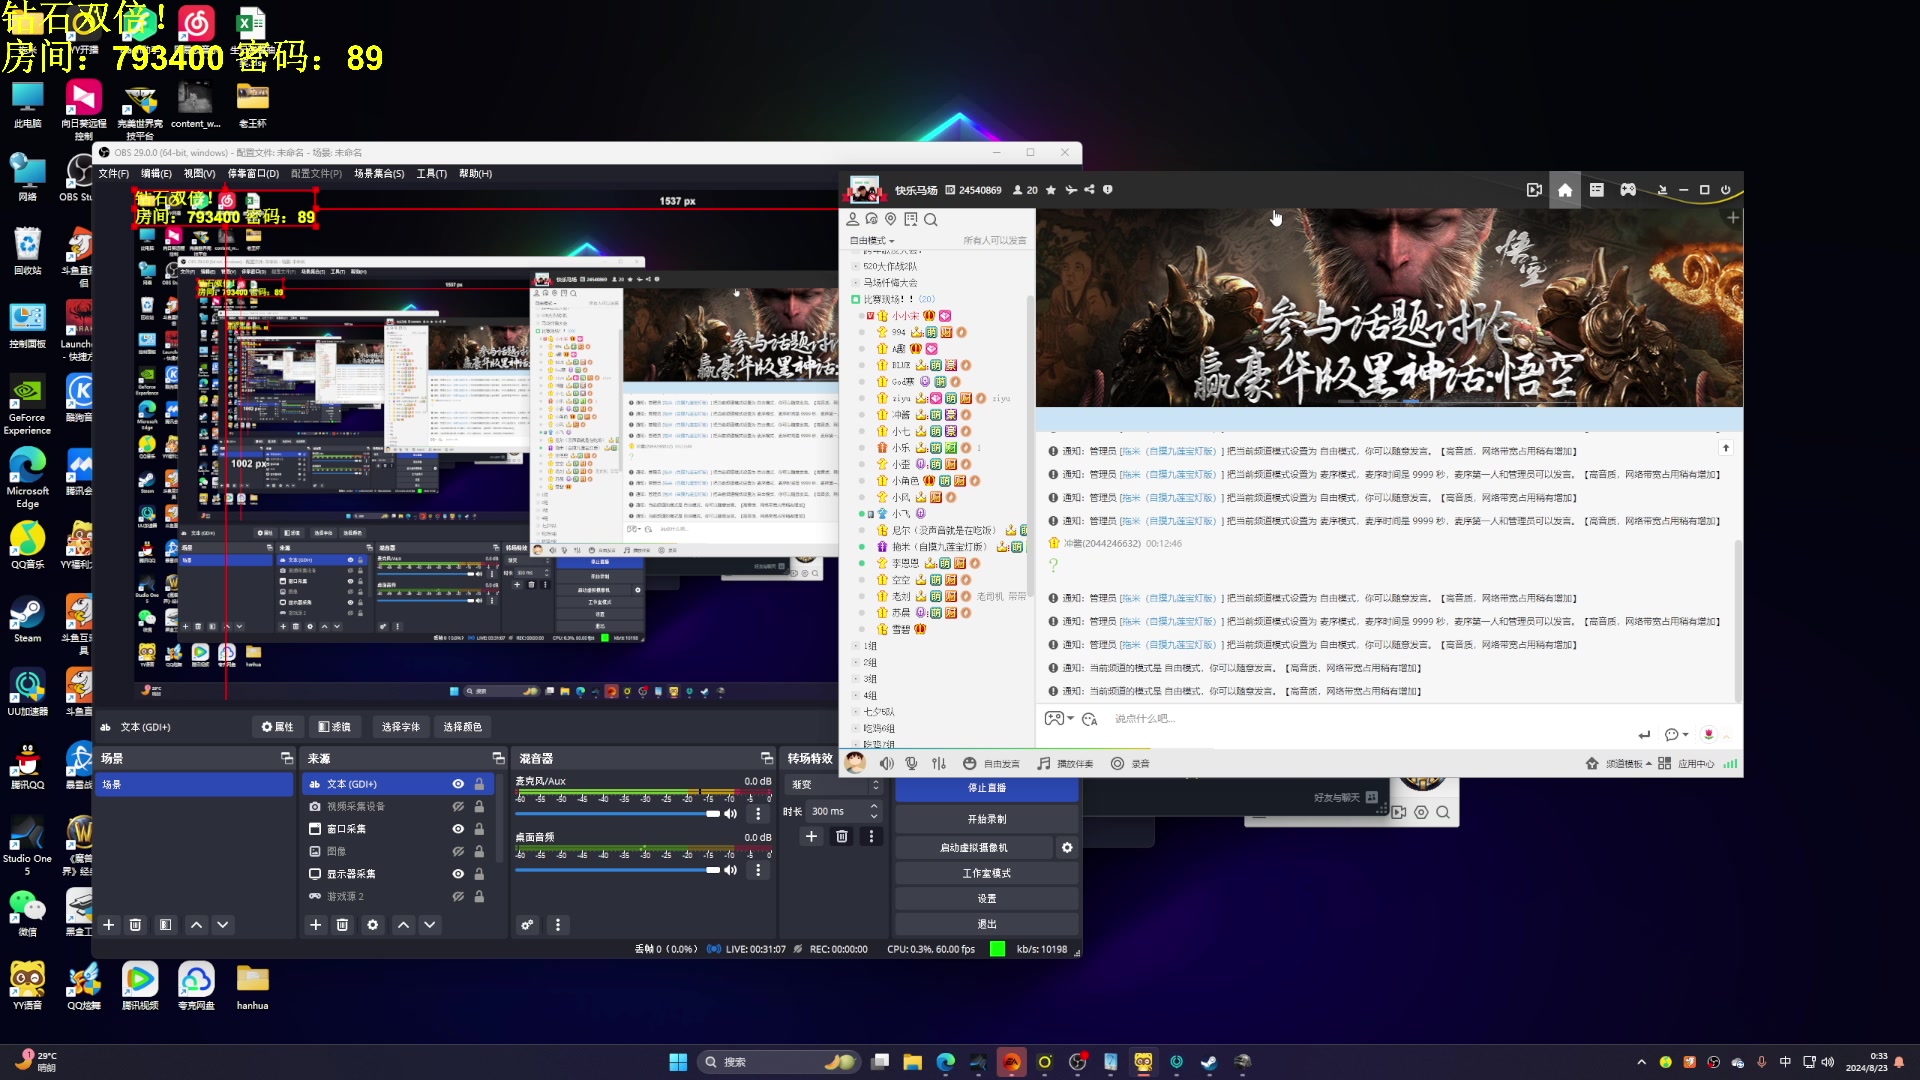
Task: Open 文件(F) menu in OBS
Action: pyautogui.click(x=114, y=174)
